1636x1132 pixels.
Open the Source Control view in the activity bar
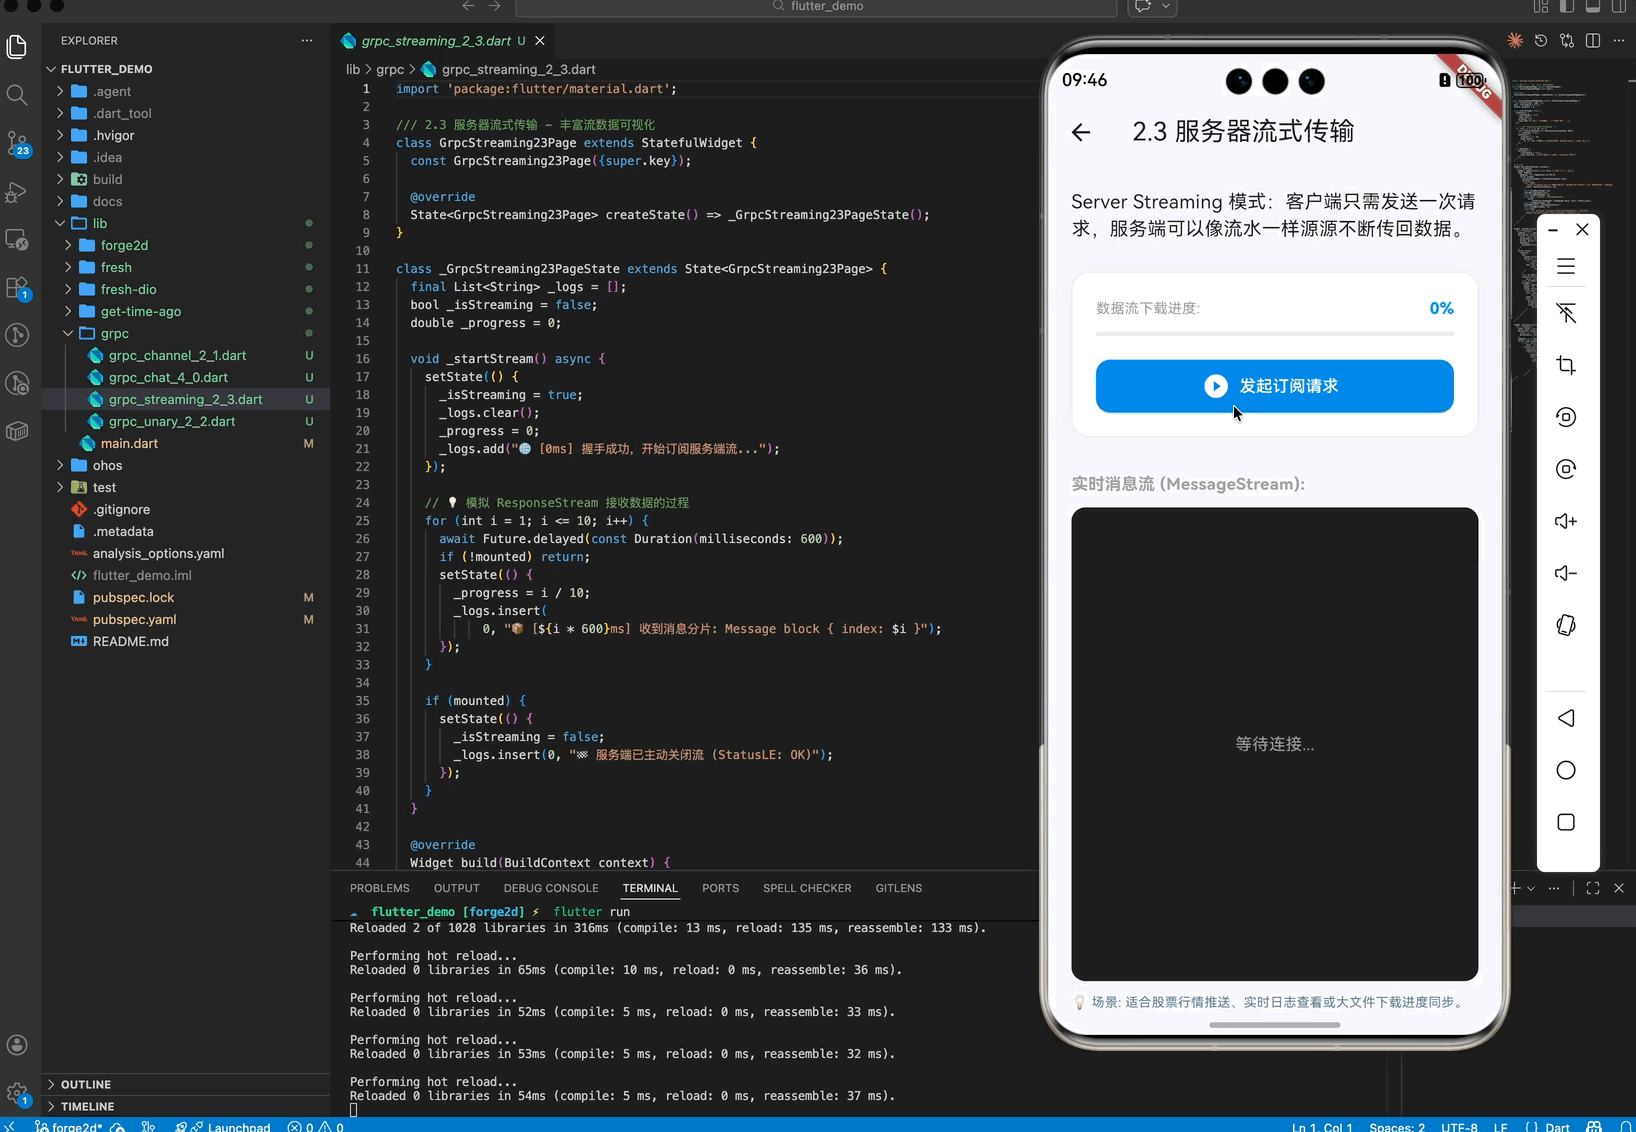click(16, 140)
